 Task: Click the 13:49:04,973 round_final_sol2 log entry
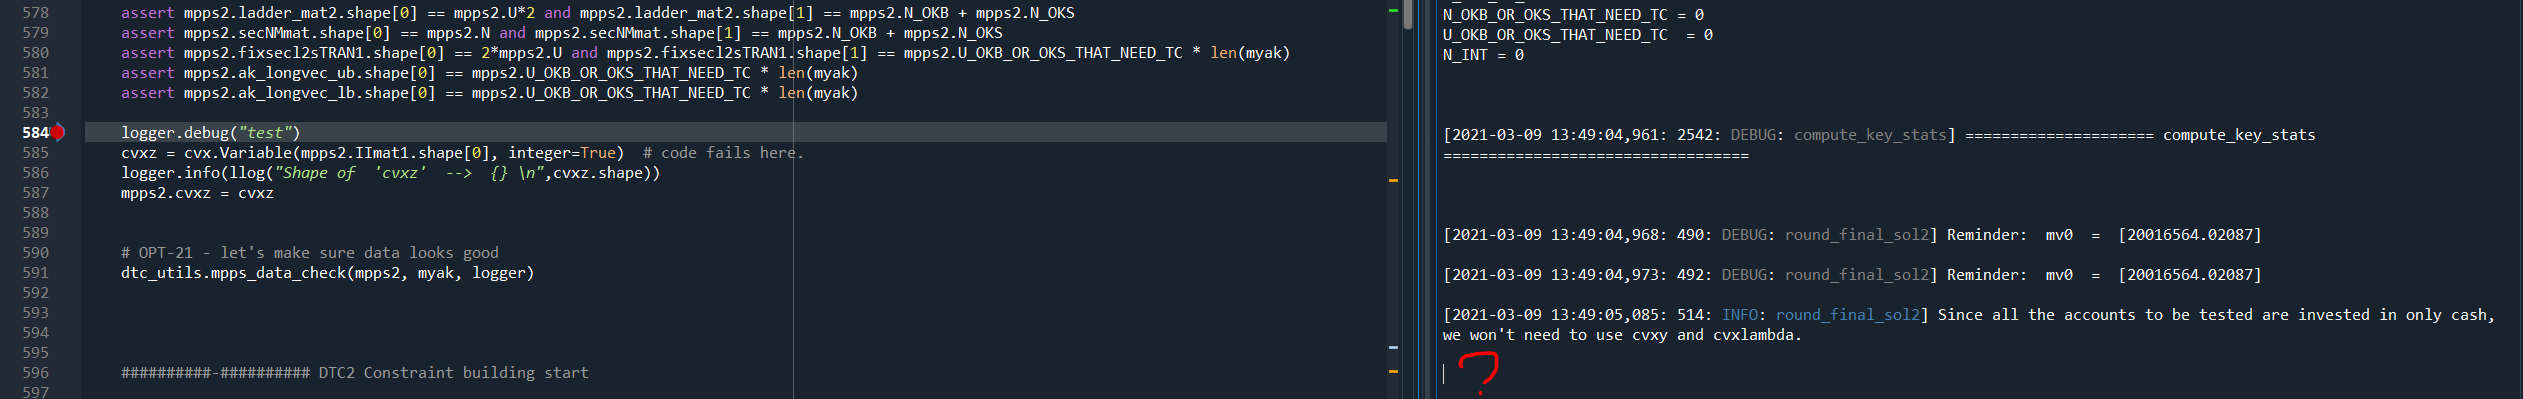1852,275
